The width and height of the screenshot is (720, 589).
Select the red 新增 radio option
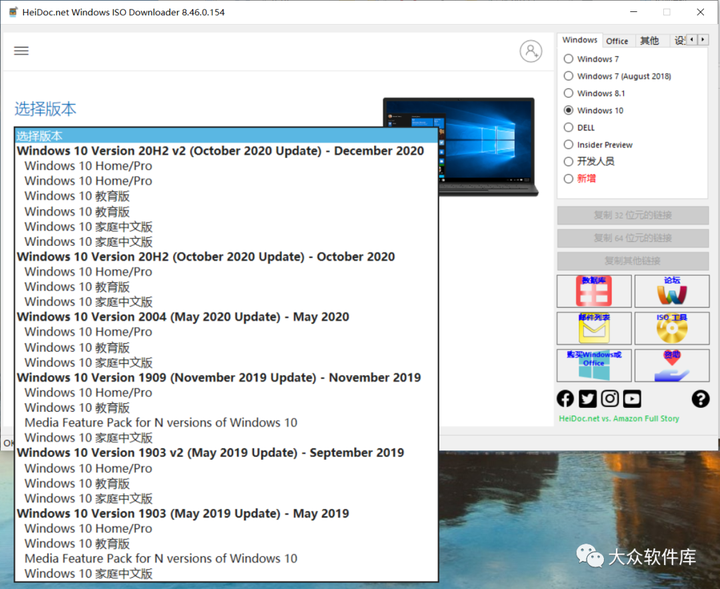580,179
